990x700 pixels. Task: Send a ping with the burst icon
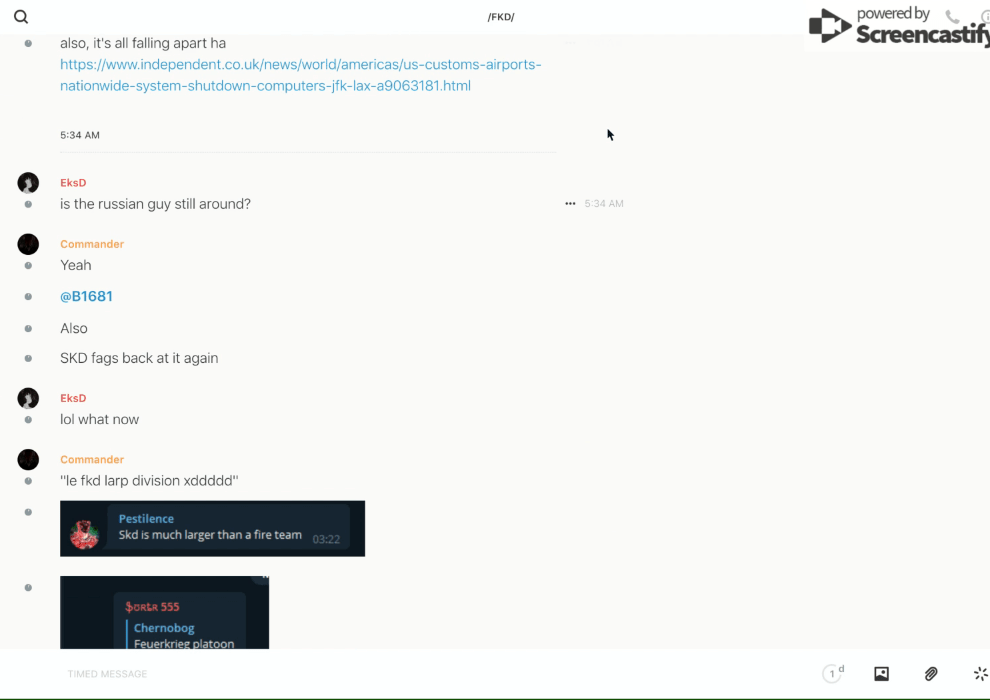[x=980, y=674]
